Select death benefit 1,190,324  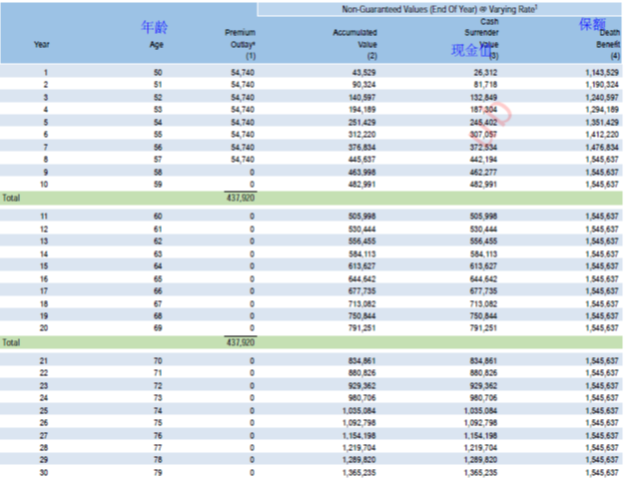pyautogui.click(x=602, y=85)
